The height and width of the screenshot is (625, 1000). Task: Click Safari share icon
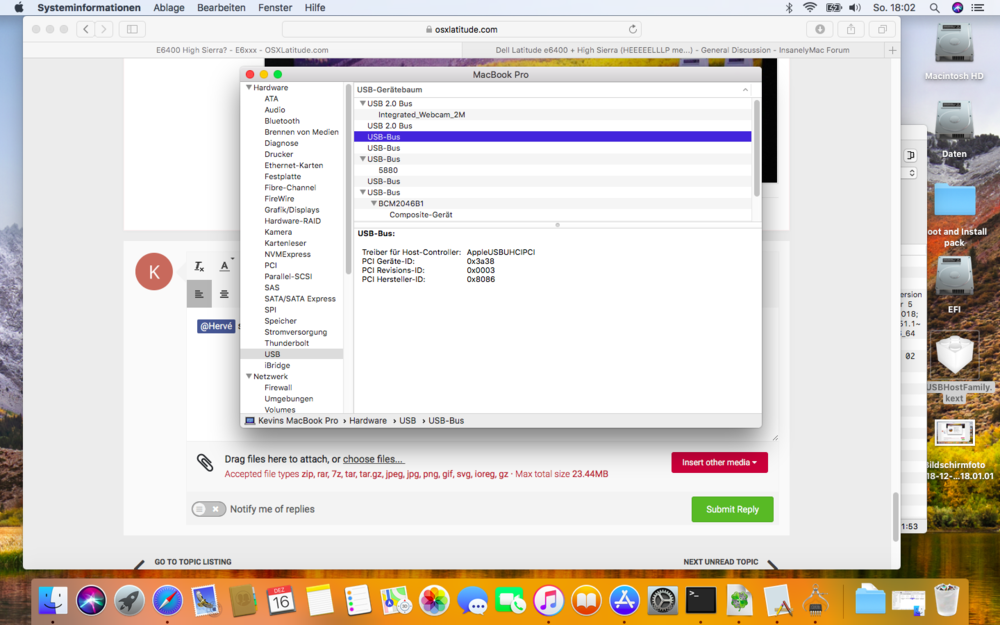(x=851, y=29)
